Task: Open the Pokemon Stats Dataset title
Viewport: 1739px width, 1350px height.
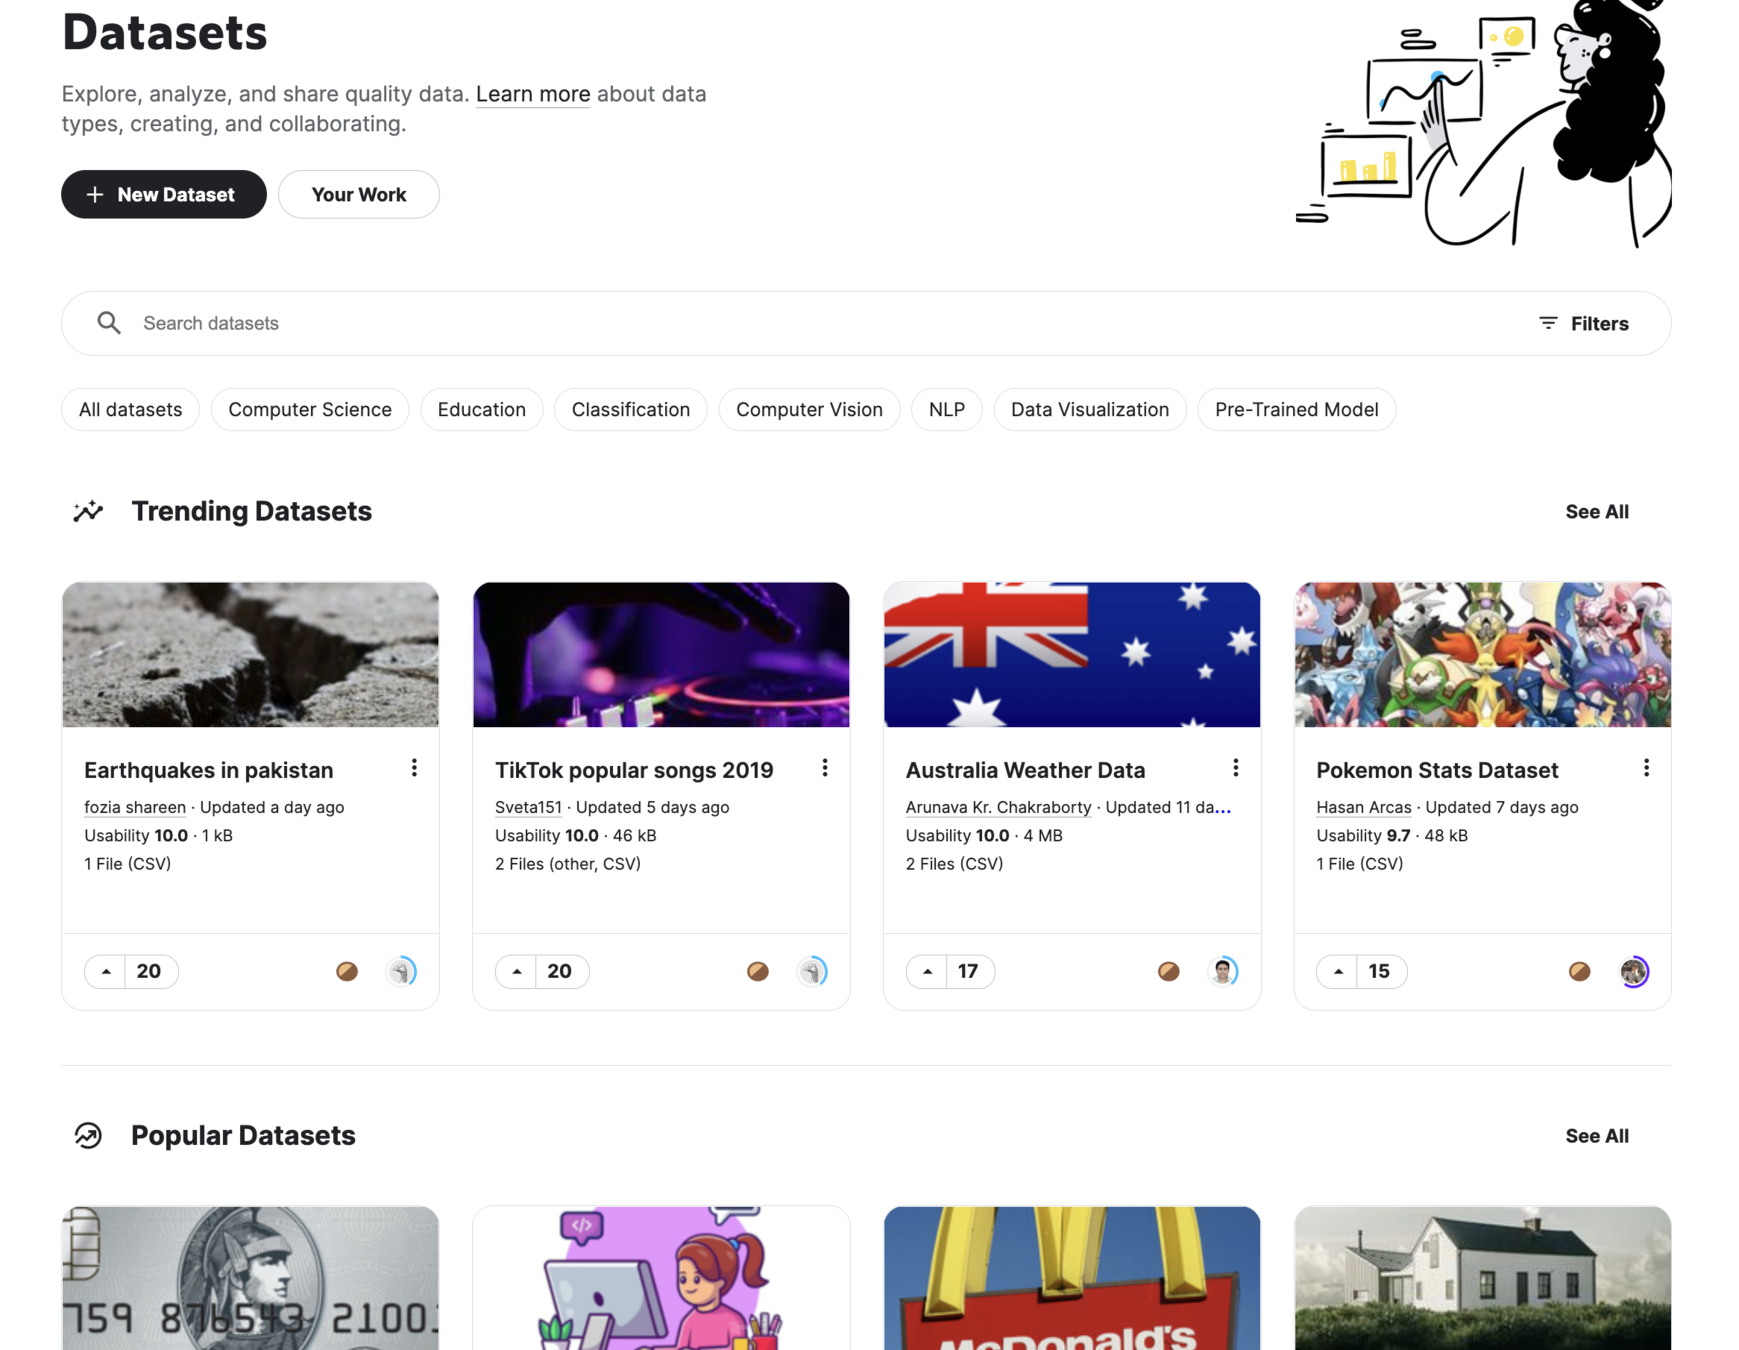Action: (x=1437, y=770)
